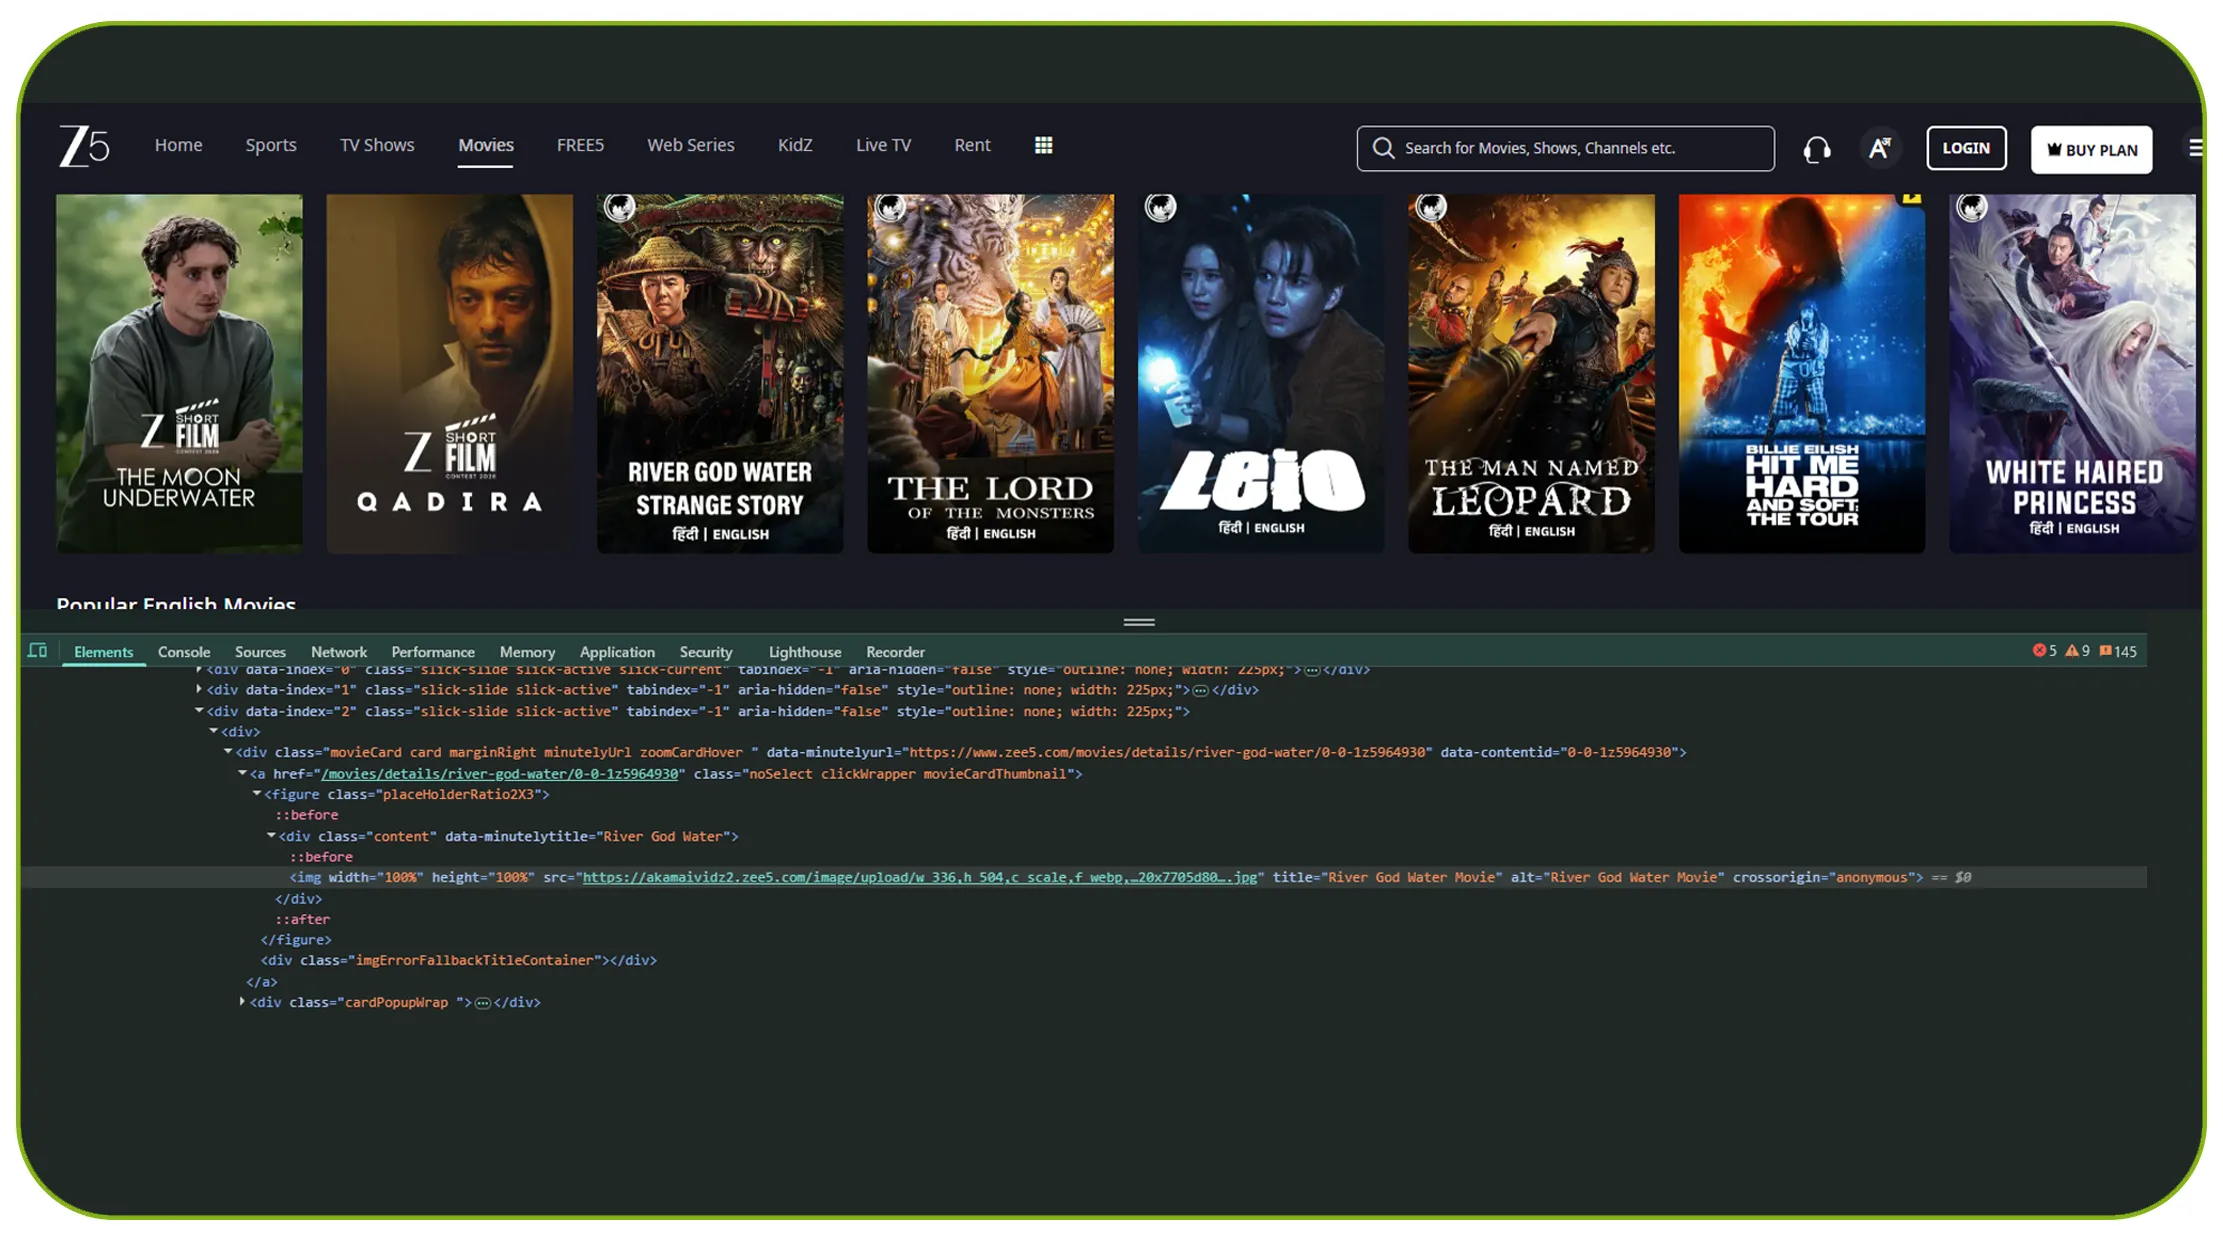Viewport: 2223px width, 1240px height.
Task: Open Live TV in navigation
Action: coord(883,145)
